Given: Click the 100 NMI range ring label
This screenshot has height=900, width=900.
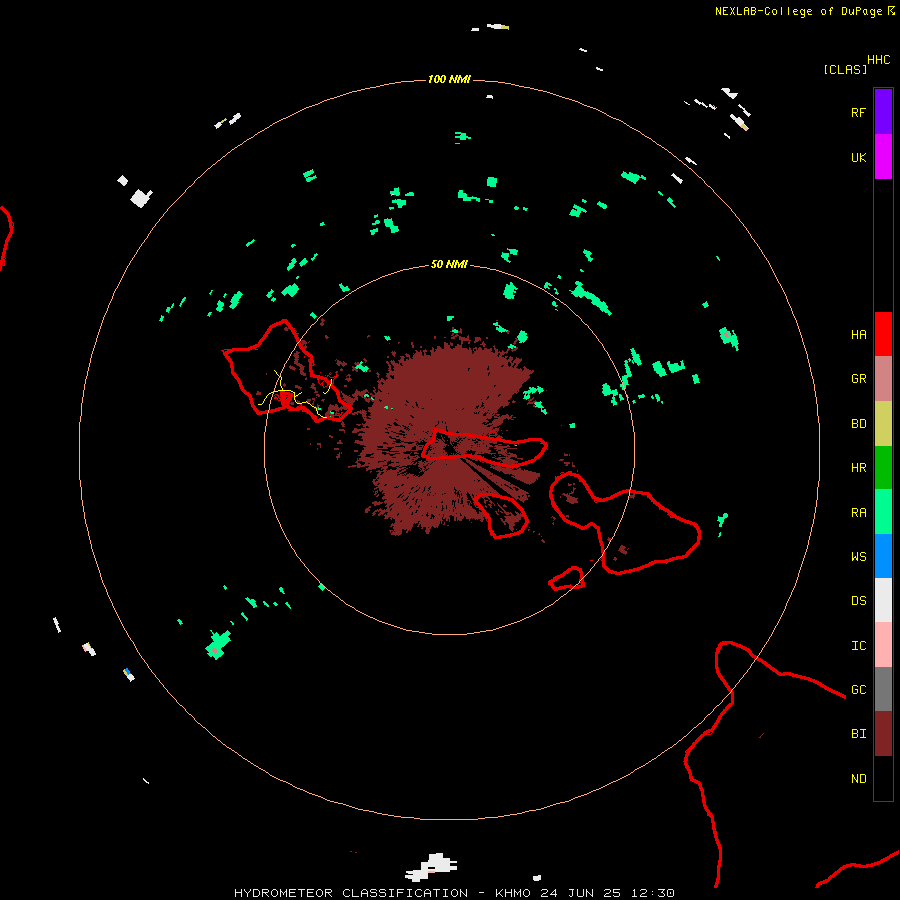Looking at the screenshot, I should click(x=449, y=79).
